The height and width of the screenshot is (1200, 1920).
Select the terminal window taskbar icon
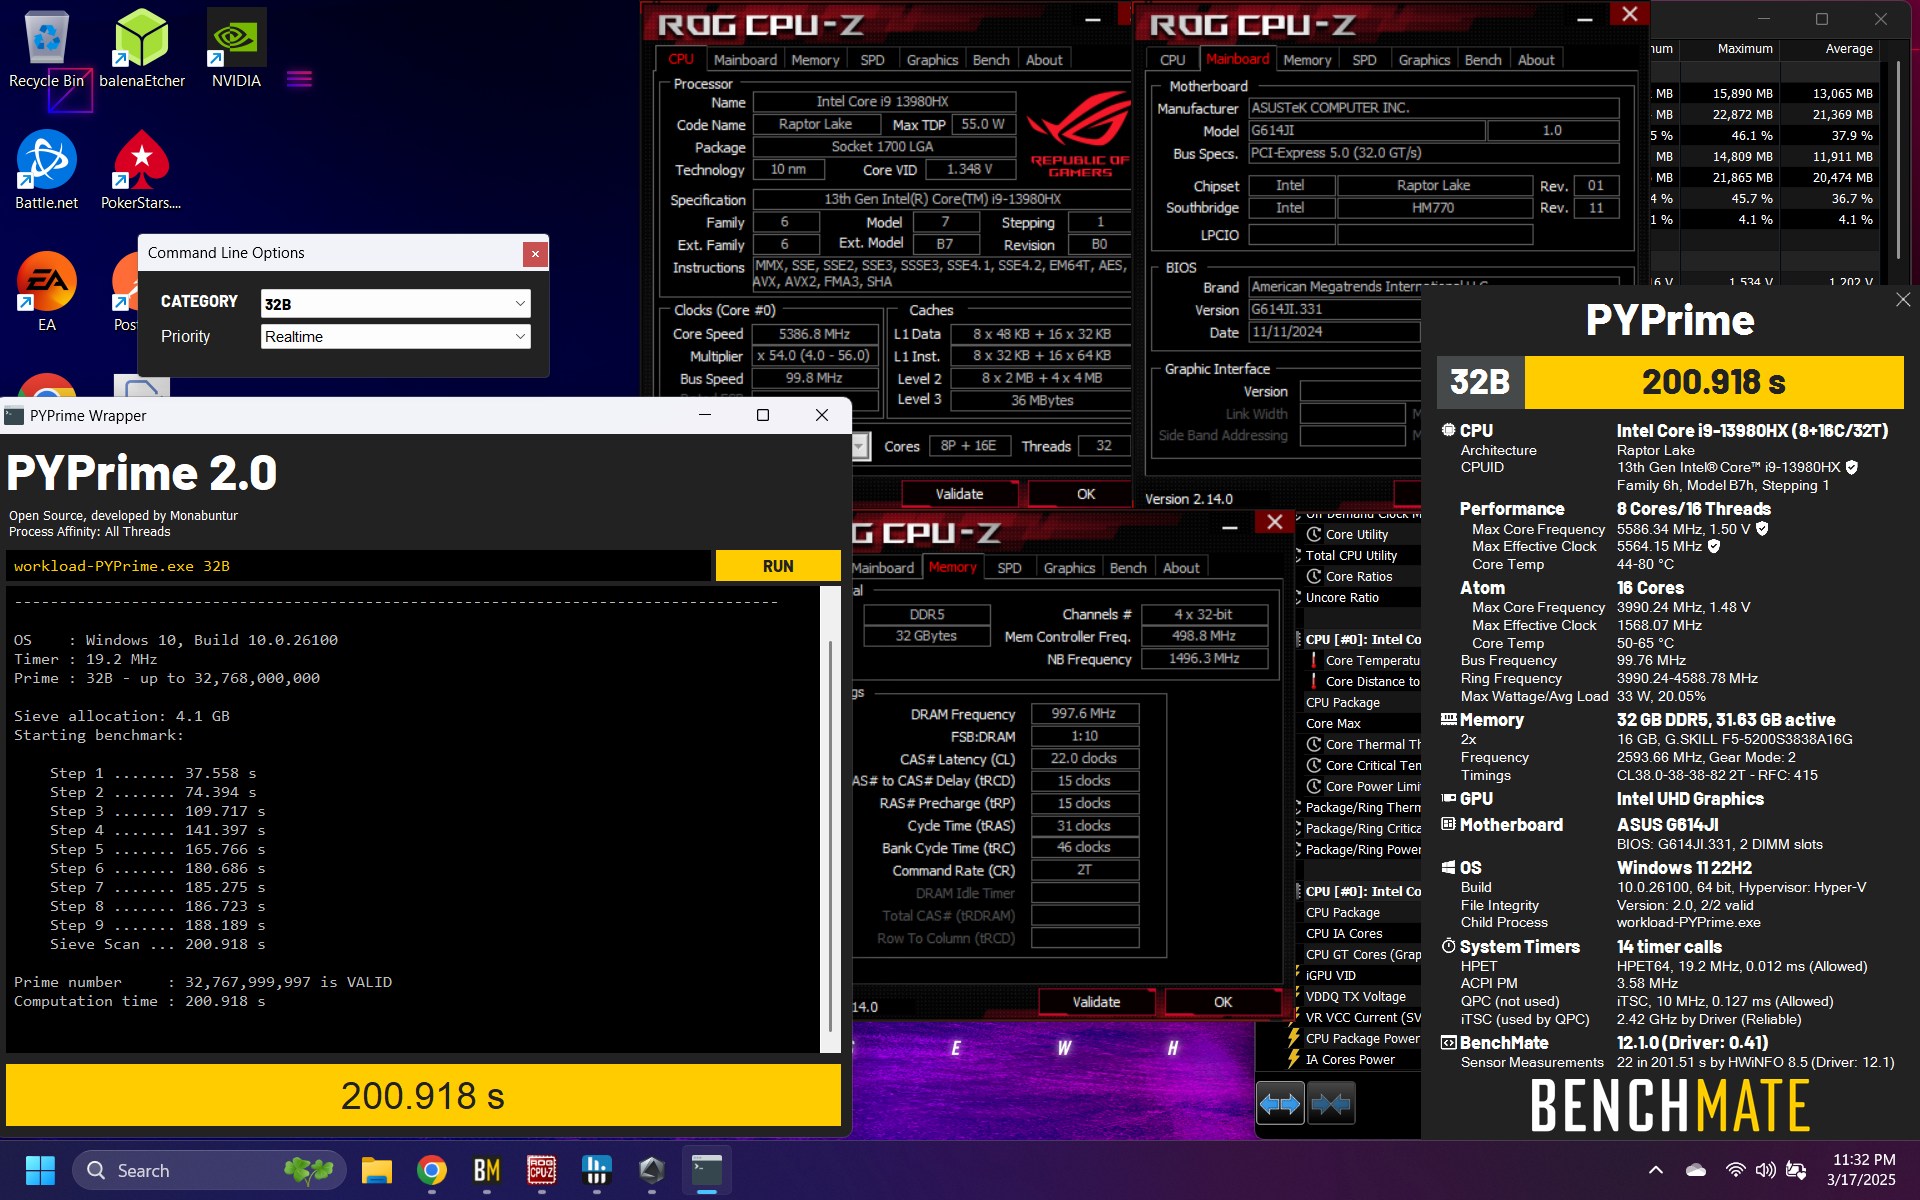tap(707, 1170)
